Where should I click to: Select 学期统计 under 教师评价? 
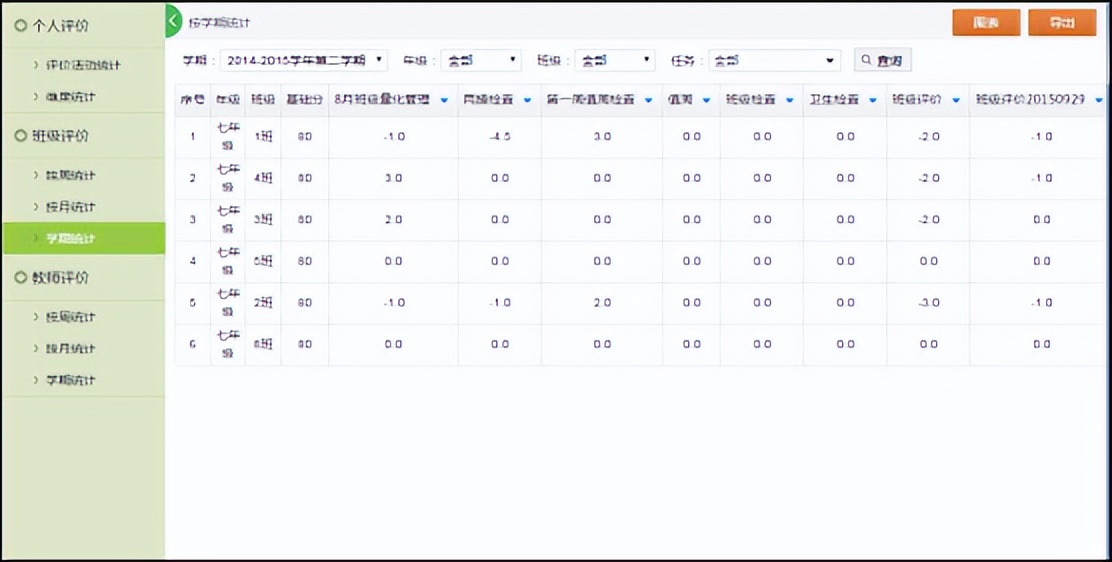(x=71, y=380)
